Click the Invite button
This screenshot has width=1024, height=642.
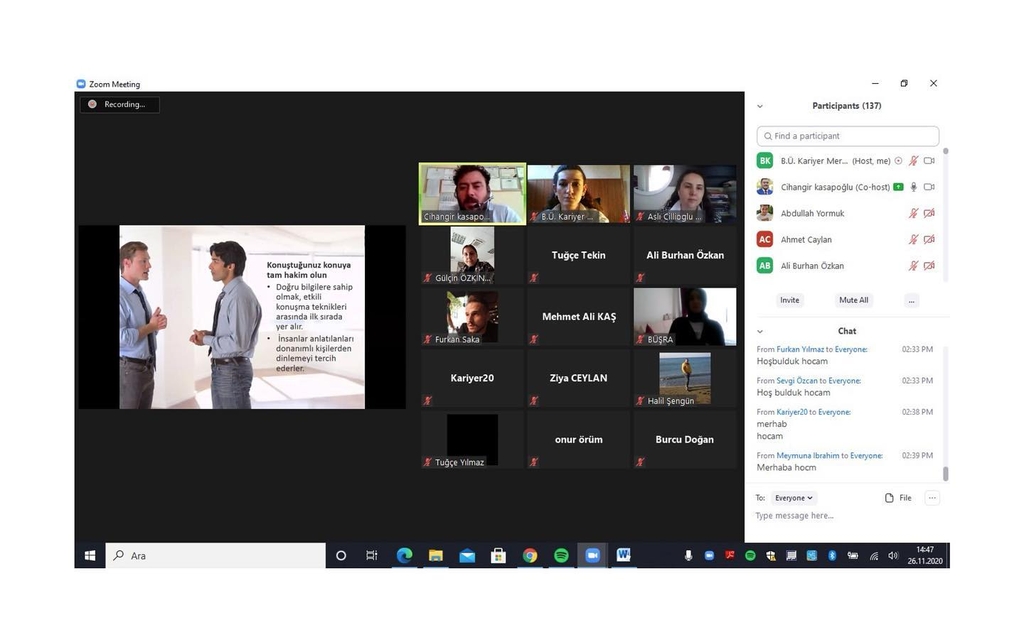click(790, 300)
